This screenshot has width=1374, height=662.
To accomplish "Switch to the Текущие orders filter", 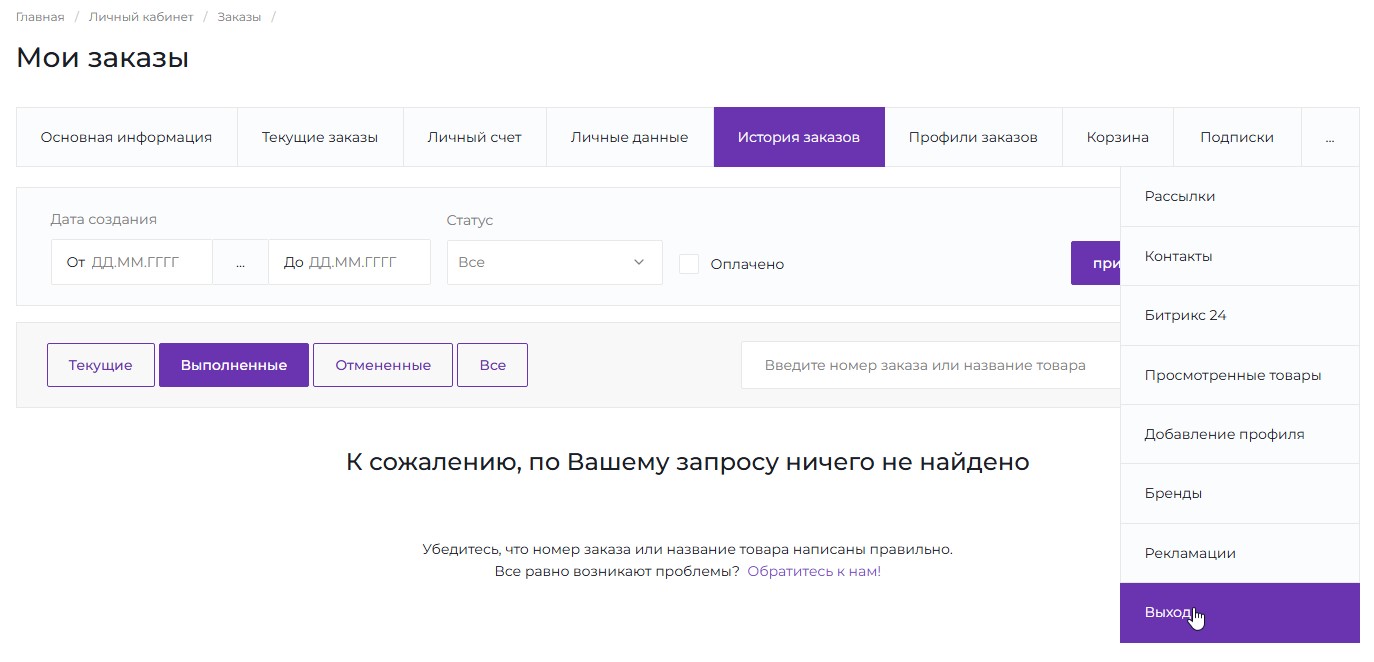I will (x=100, y=364).
